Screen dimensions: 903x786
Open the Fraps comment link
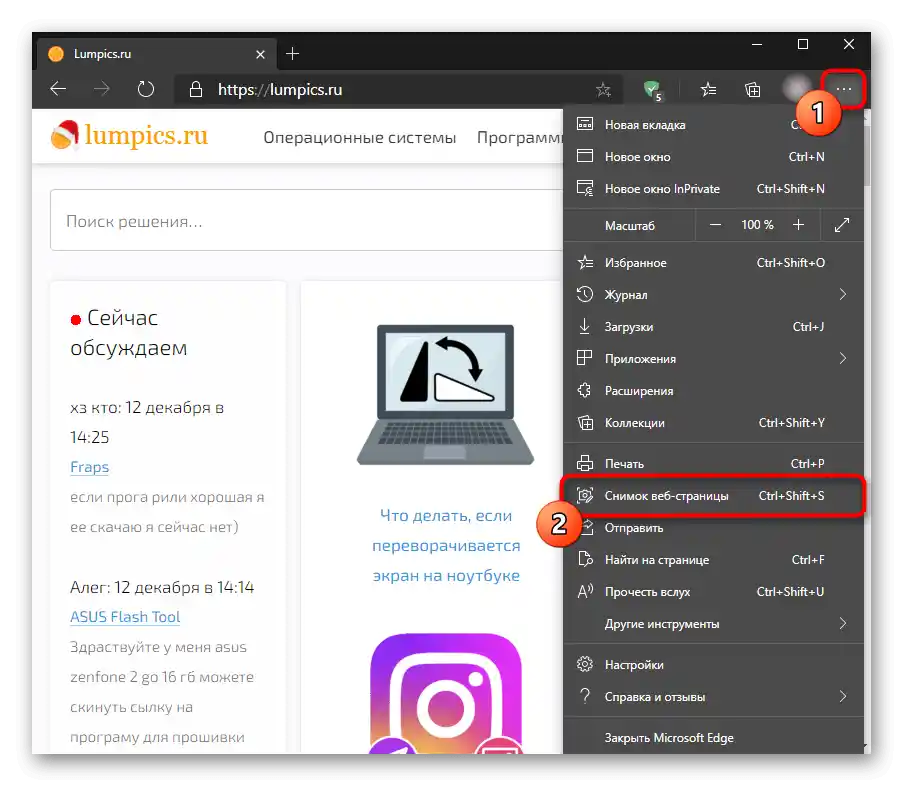point(89,467)
